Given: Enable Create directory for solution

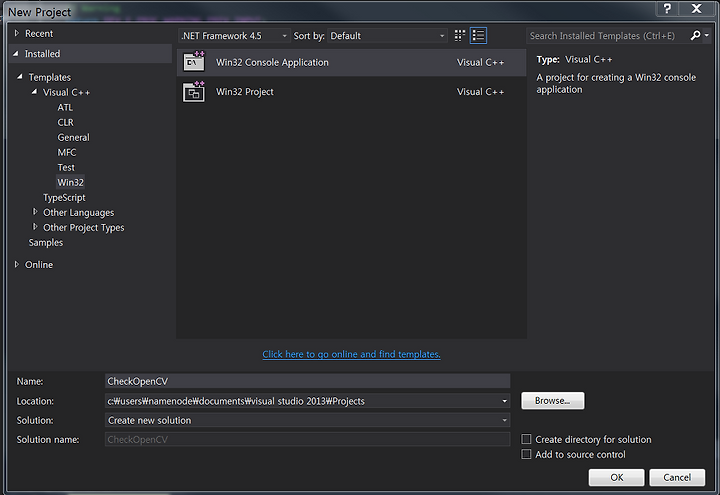Looking at the screenshot, I should [x=526, y=439].
